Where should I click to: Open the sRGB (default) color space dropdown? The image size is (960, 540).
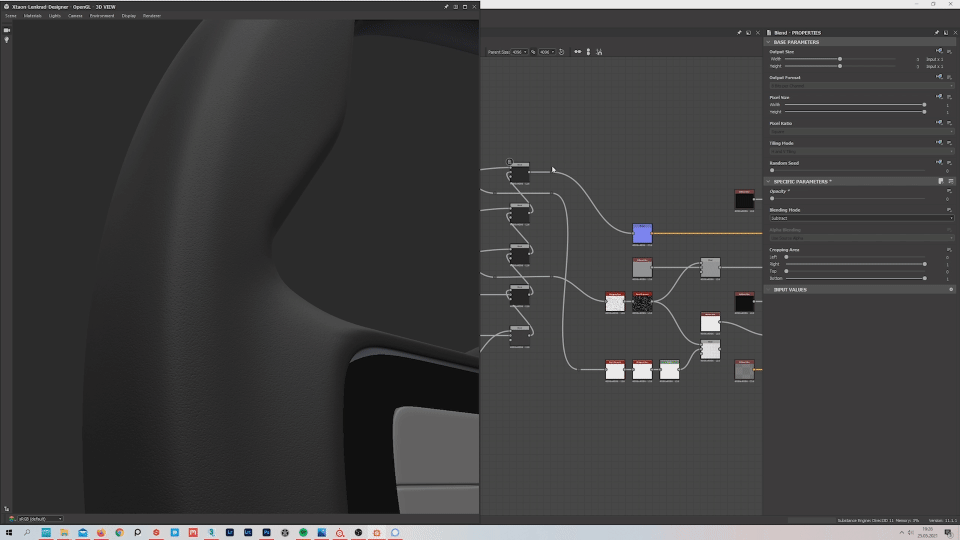point(40,519)
